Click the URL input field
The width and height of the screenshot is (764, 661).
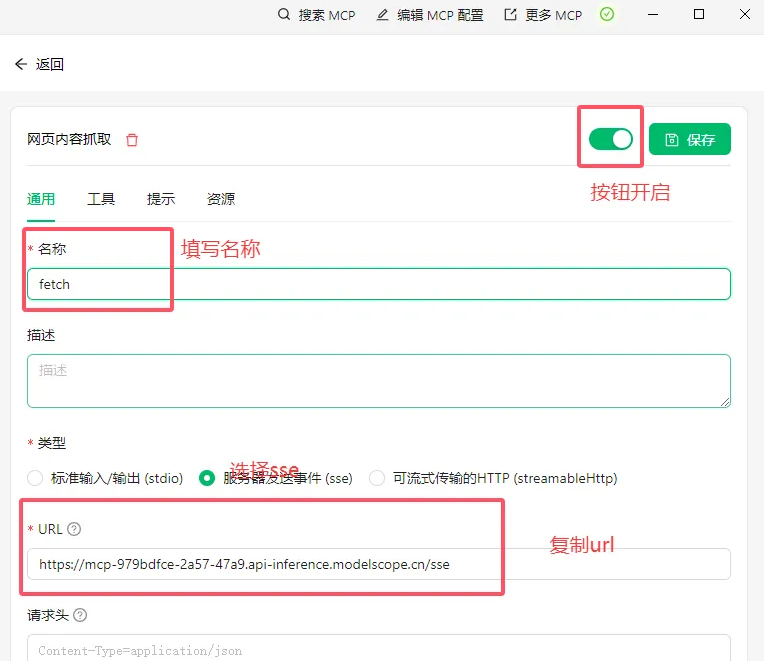click(x=378, y=564)
